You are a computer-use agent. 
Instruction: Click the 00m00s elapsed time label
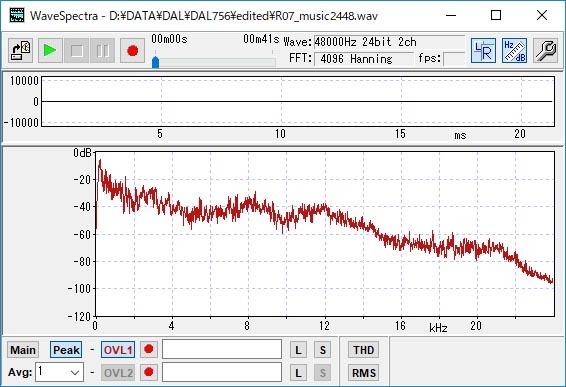pyautogui.click(x=169, y=39)
